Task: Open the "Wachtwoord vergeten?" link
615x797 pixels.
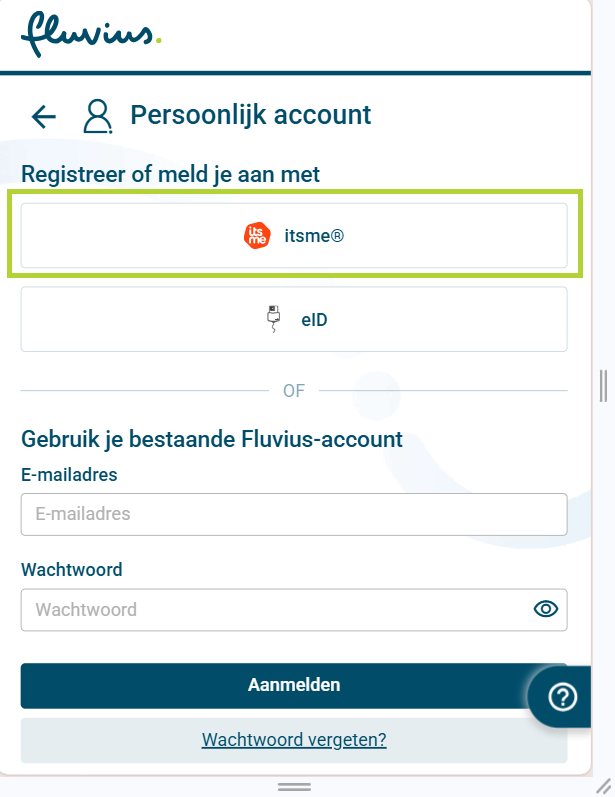Action: coord(294,740)
